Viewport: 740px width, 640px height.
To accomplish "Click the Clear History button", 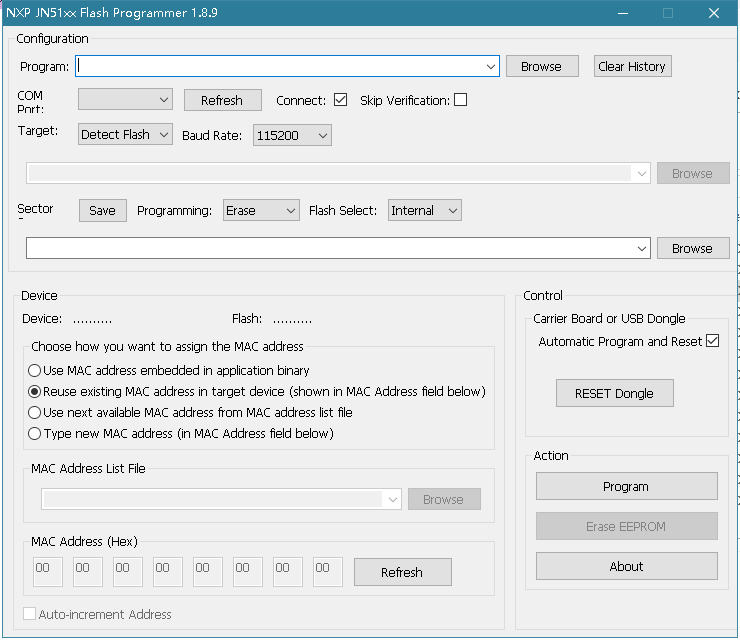I will point(632,67).
